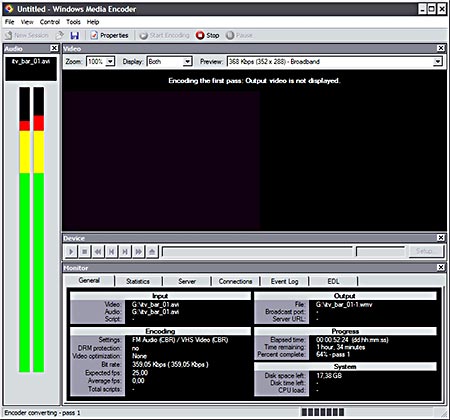Click the elapsed time value
Image resolution: width=450 pixels, height=420 pixels.
click(x=352, y=340)
